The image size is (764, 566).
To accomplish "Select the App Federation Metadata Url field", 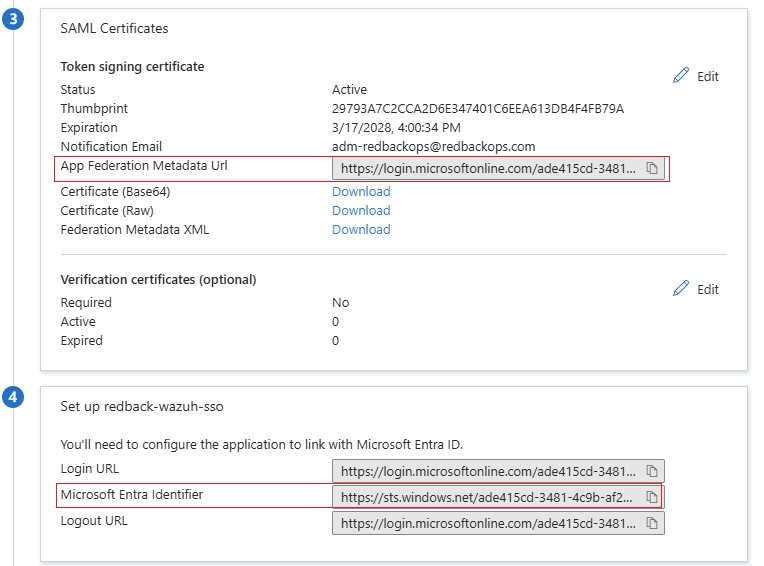I will (498, 169).
